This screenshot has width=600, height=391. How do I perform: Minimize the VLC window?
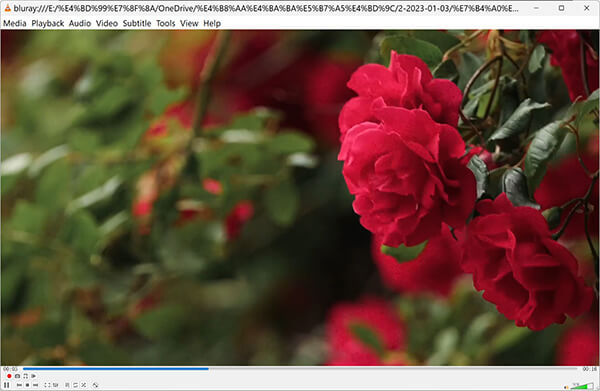(x=536, y=8)
